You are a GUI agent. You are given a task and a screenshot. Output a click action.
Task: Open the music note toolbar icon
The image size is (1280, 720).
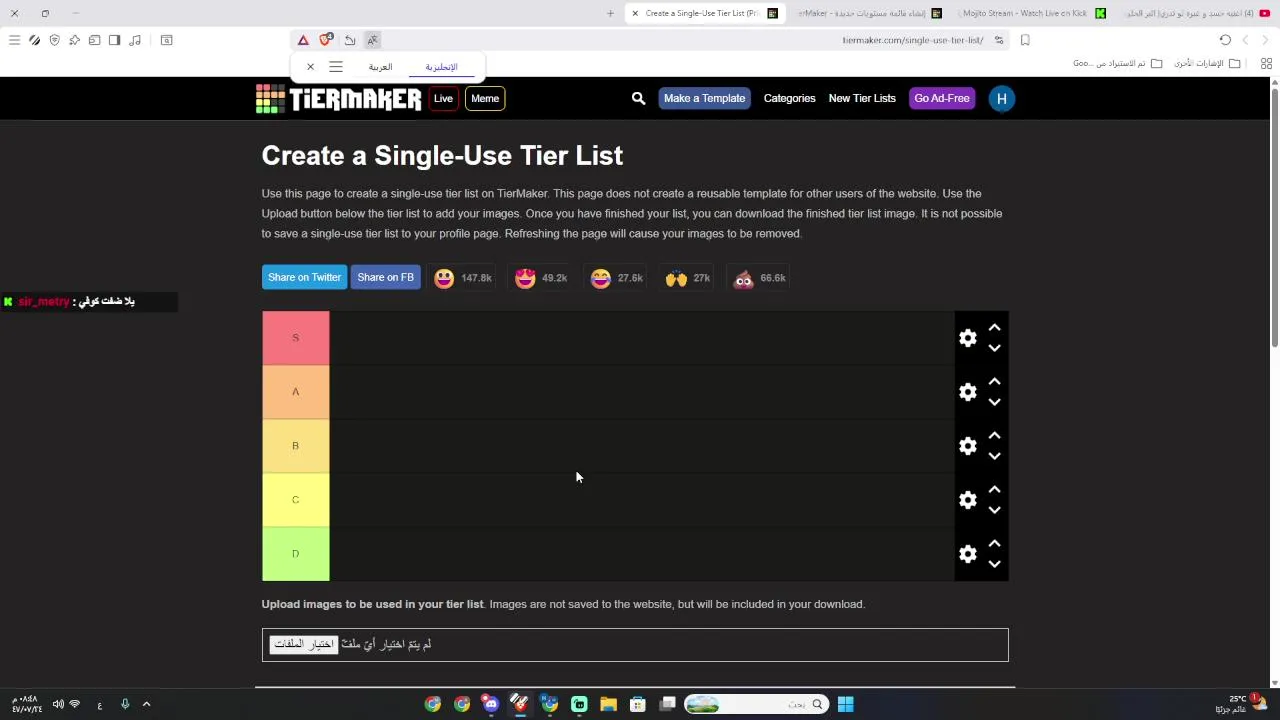point(136,40)
